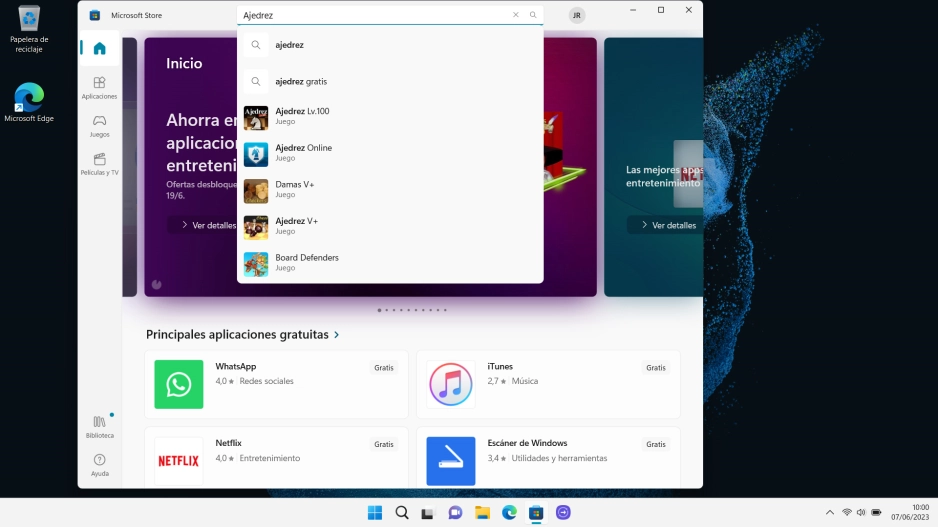Open volume tray icon
Image resolution: width=938 pixels, height=527 pixels.
point(861,513)
